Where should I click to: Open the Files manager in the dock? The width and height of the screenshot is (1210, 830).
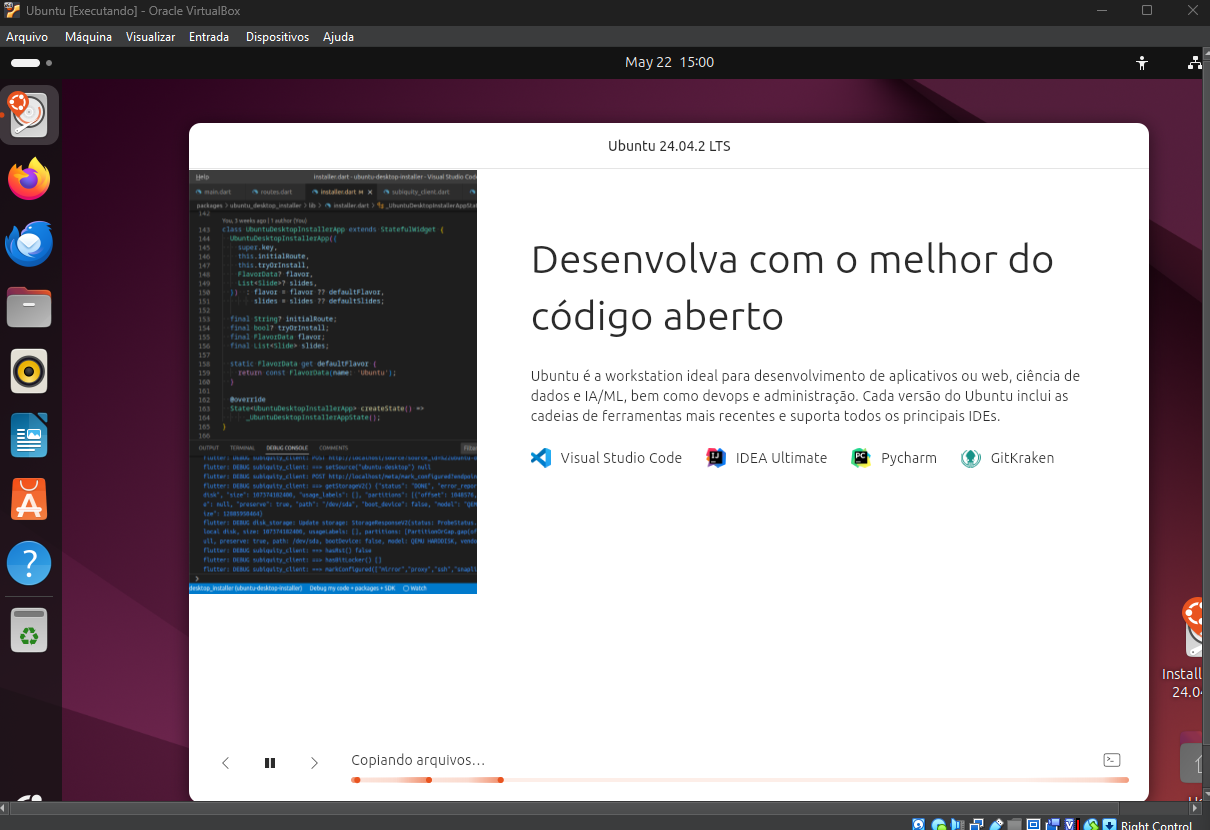[x=29, y=307]
